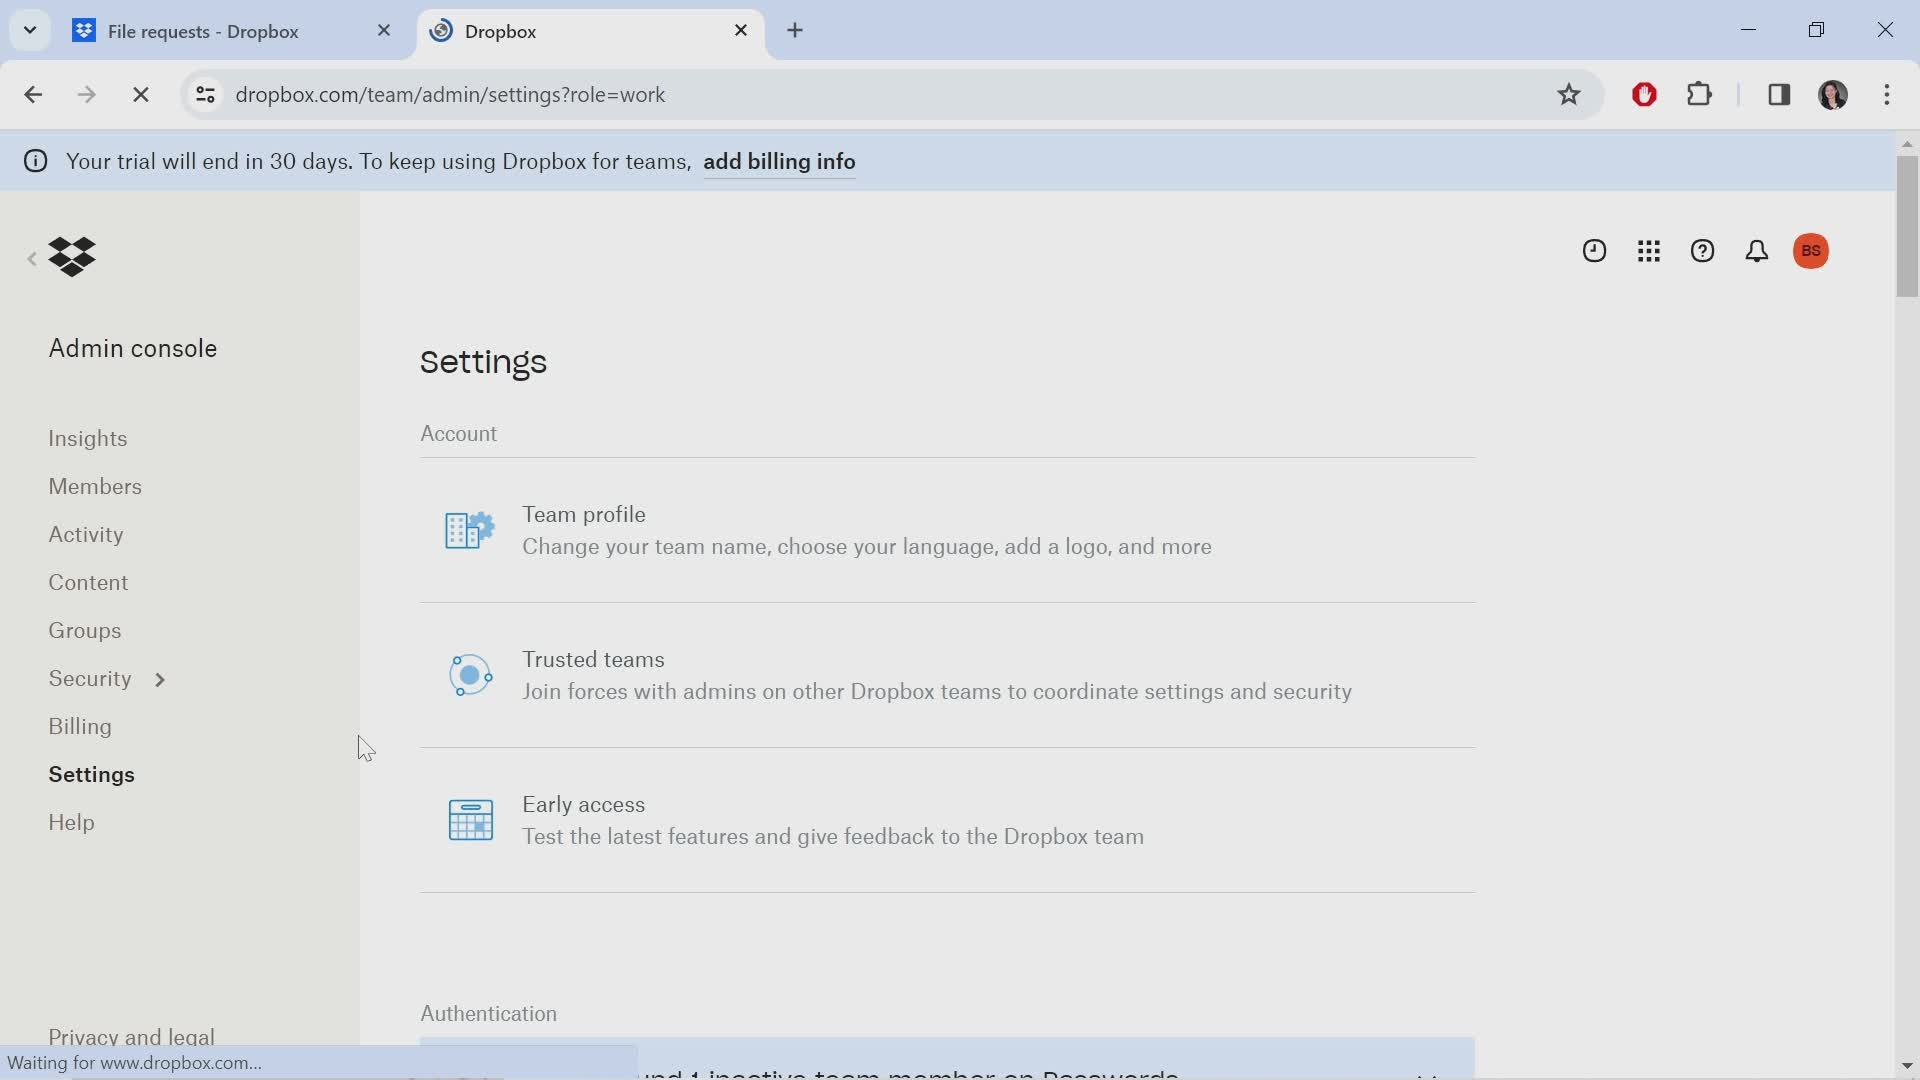This screenshot has width=1920, height=1080.
Task: Open a new browser tab
Action: (795, 31)
